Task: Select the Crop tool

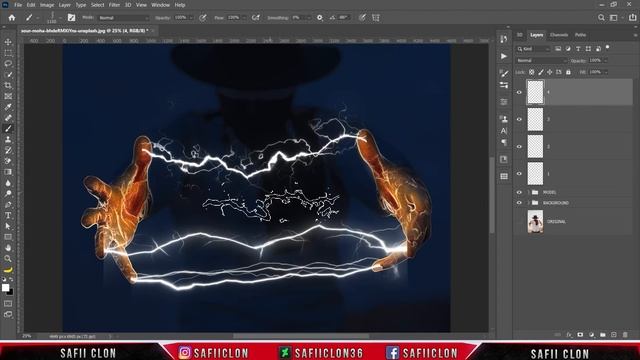Action: pos(8,85)
